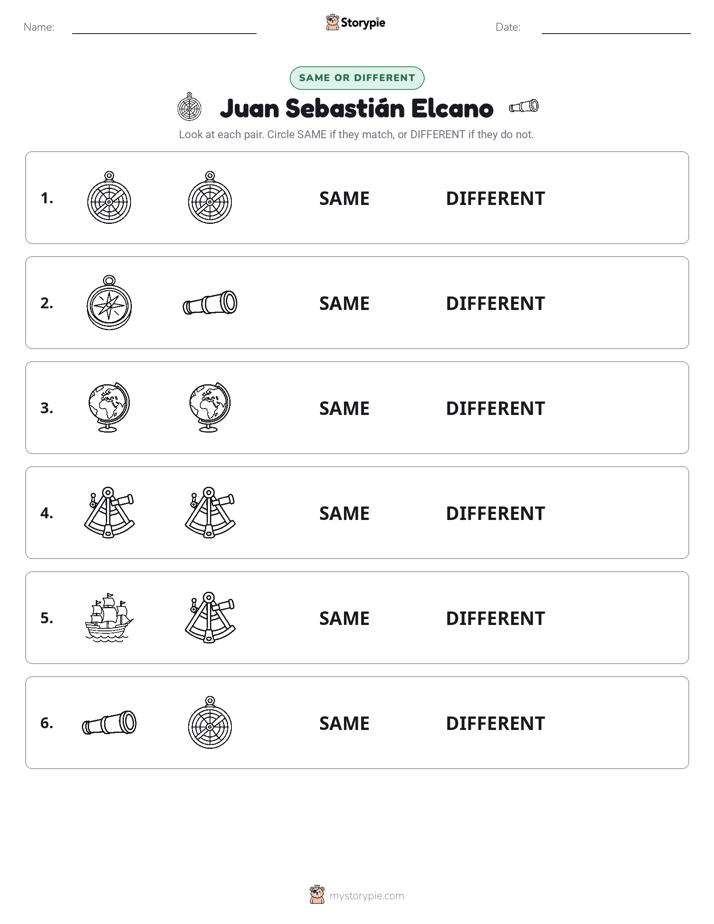
Task: Click the telescope icon in row 6
Action: point(109,722)
